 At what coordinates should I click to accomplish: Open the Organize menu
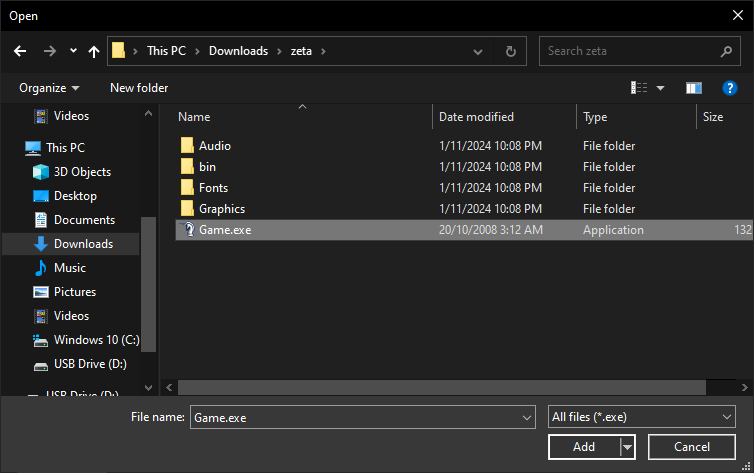[49, 88]
